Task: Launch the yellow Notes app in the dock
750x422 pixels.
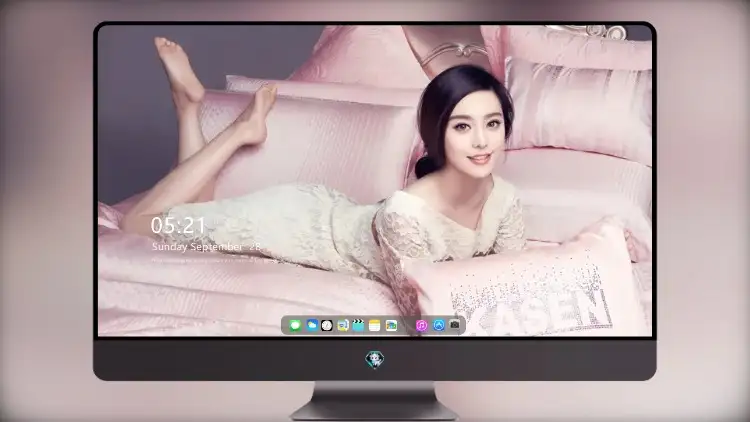Action: coord(375,325)
